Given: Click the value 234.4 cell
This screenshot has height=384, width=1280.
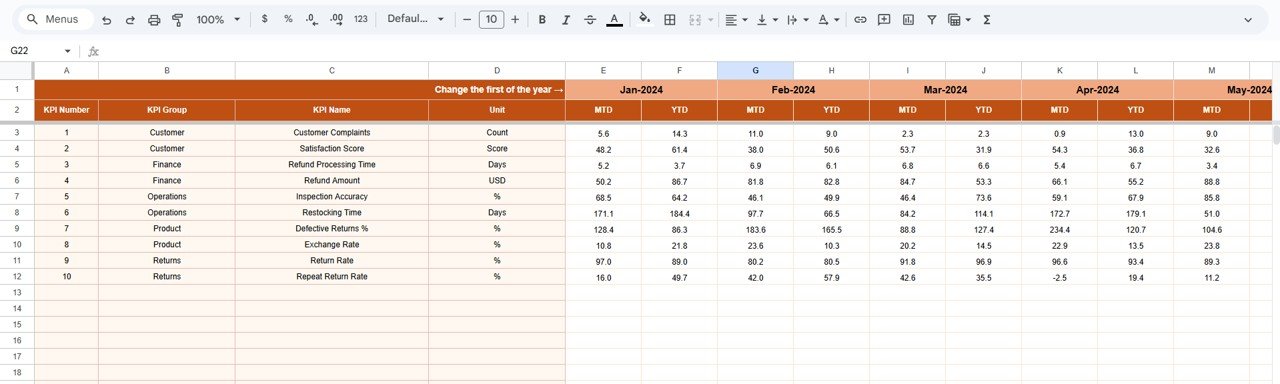Looking at the screenshot, I should [x=1059, y=228].
